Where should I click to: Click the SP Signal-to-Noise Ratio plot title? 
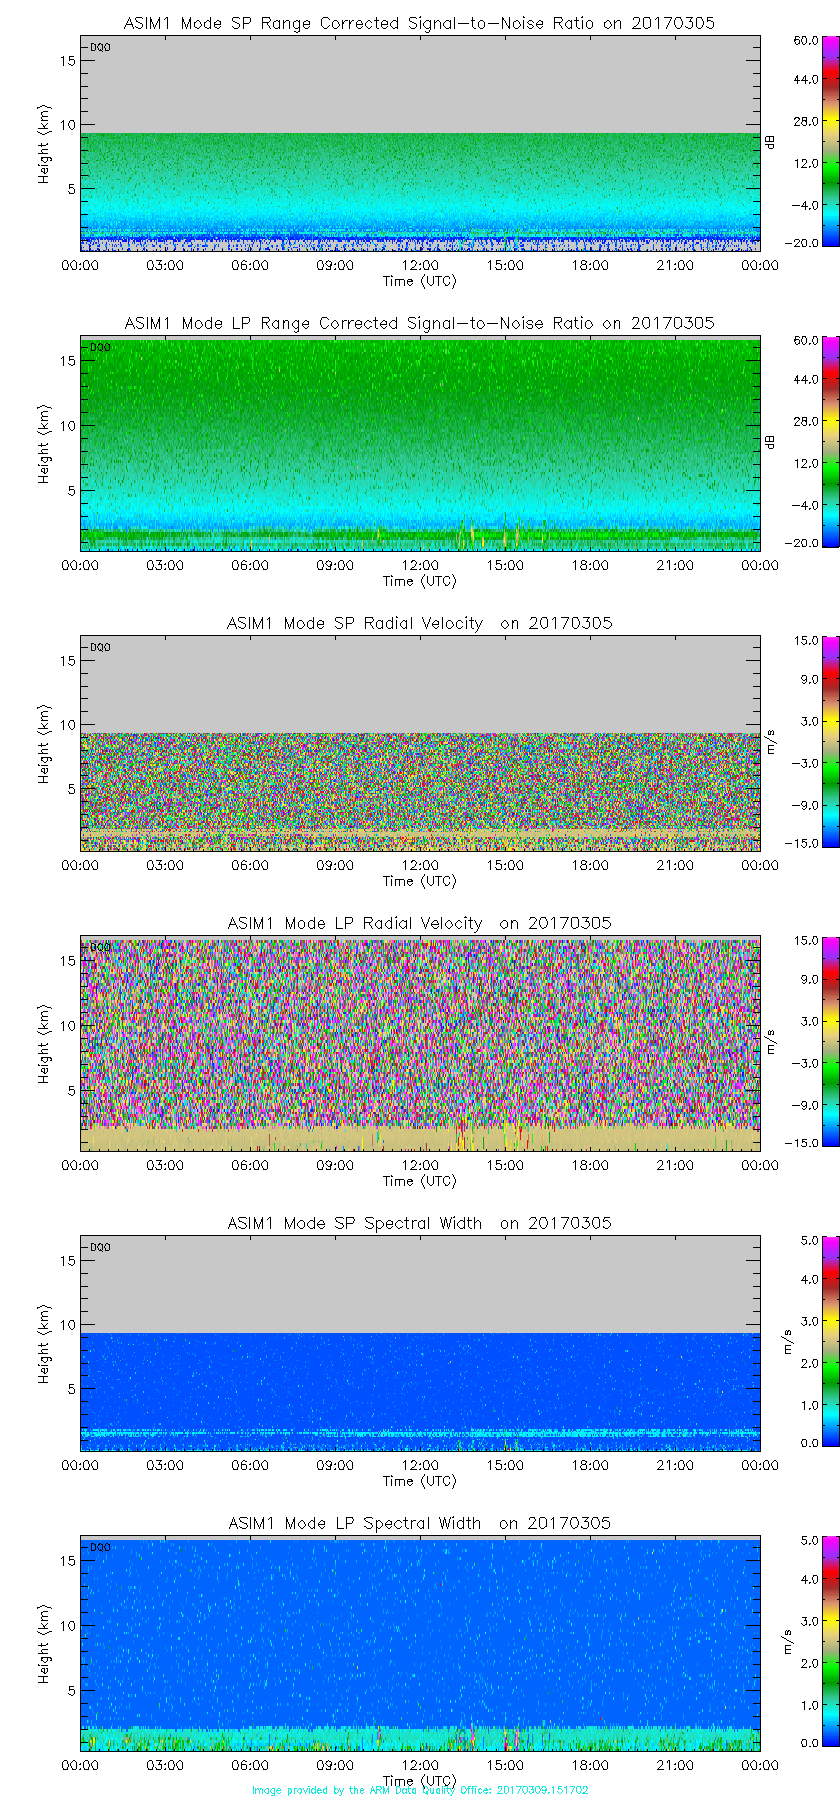[419, 23]
